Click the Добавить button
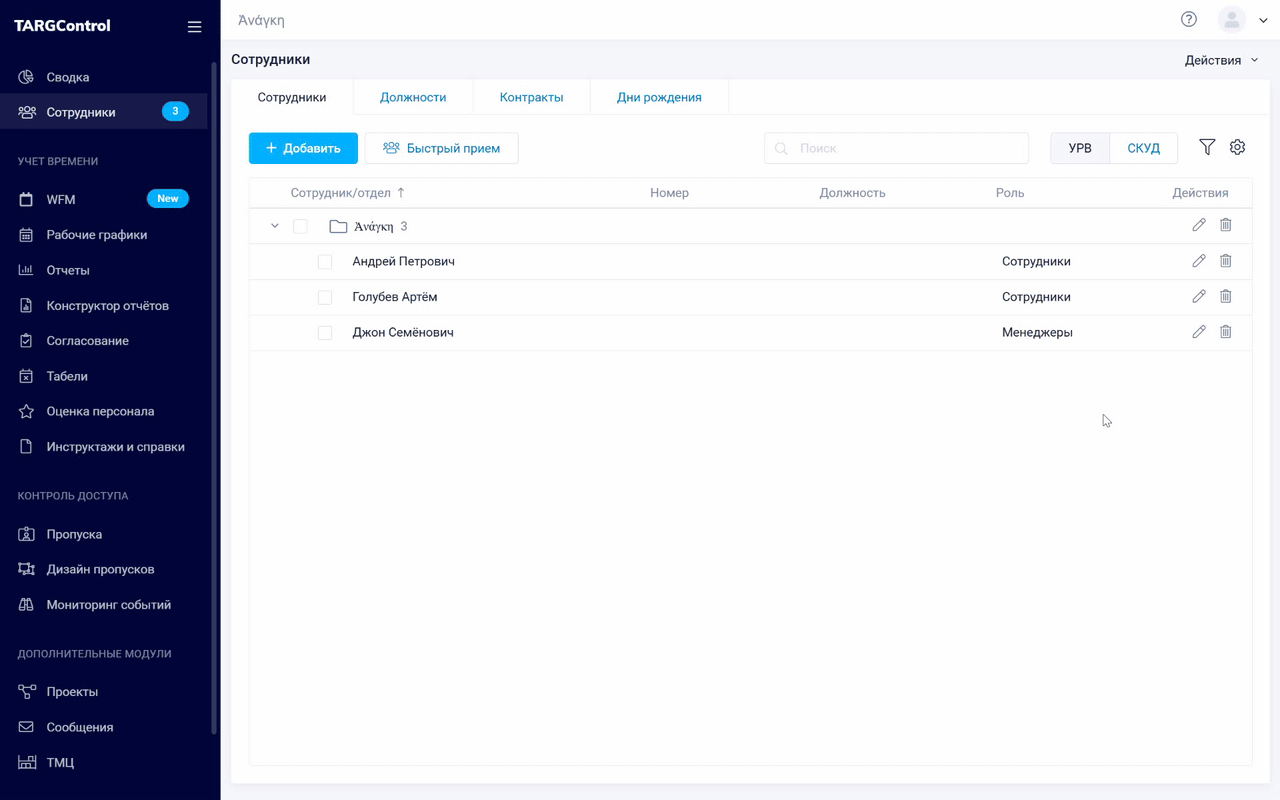The width and height of the screenshot is (1280, 800). pos(303,148)
